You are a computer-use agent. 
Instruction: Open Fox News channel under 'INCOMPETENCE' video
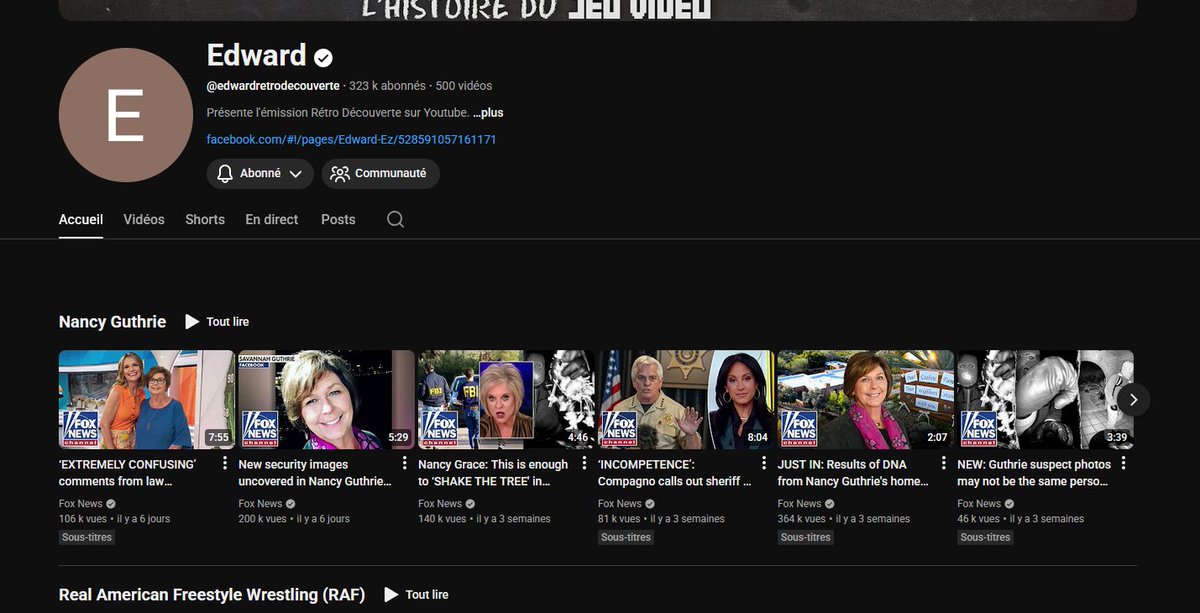(620, 504)
